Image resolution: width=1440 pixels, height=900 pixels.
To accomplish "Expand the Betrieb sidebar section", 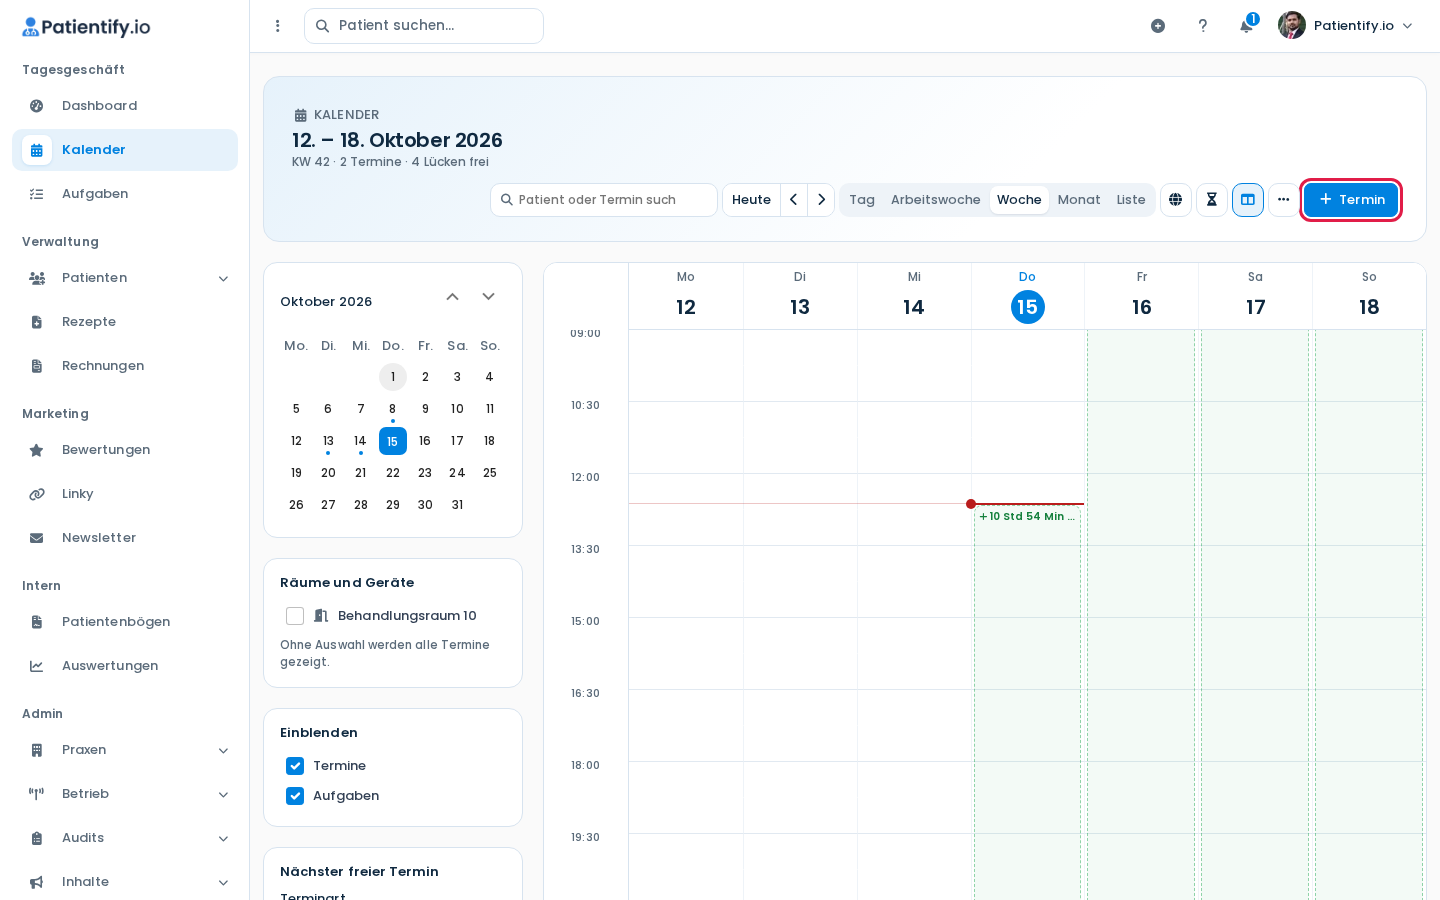I will [125, 794].
